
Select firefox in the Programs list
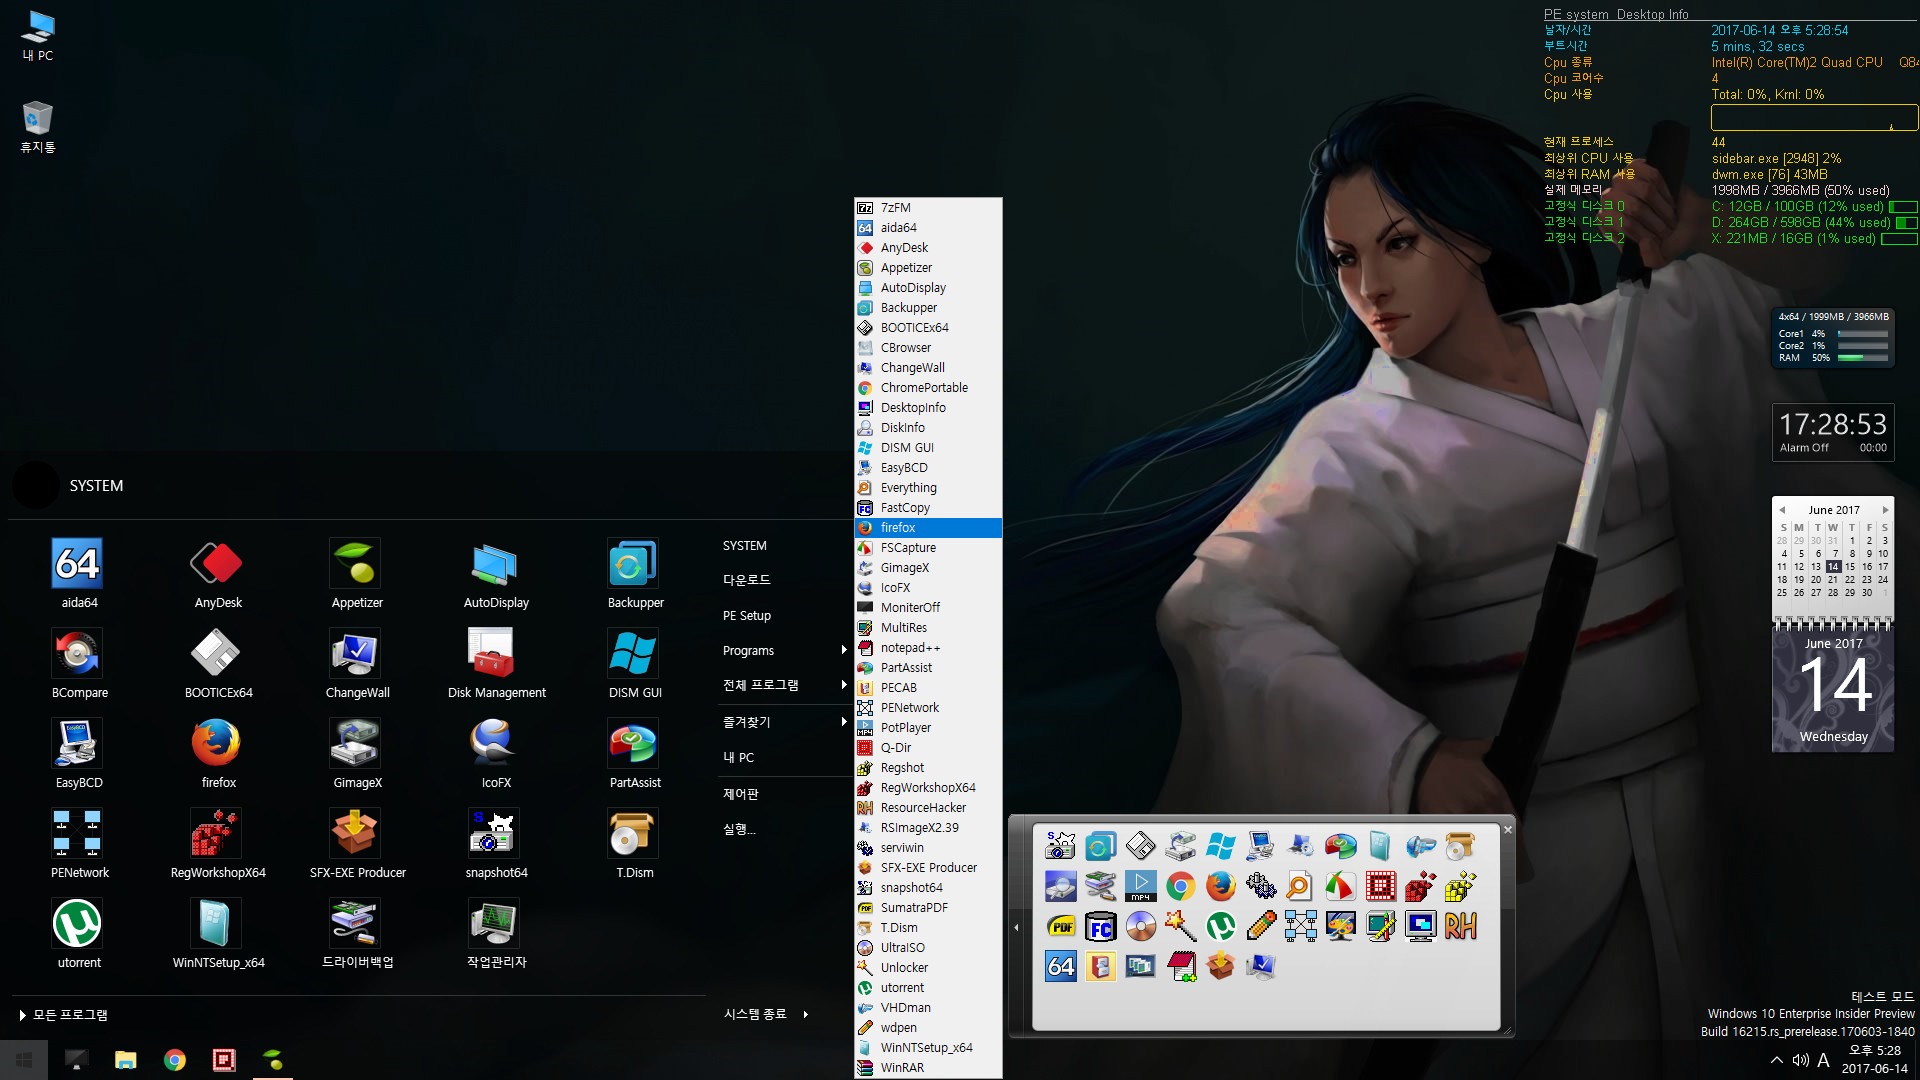pyautogui.click(x=928, y=528)
